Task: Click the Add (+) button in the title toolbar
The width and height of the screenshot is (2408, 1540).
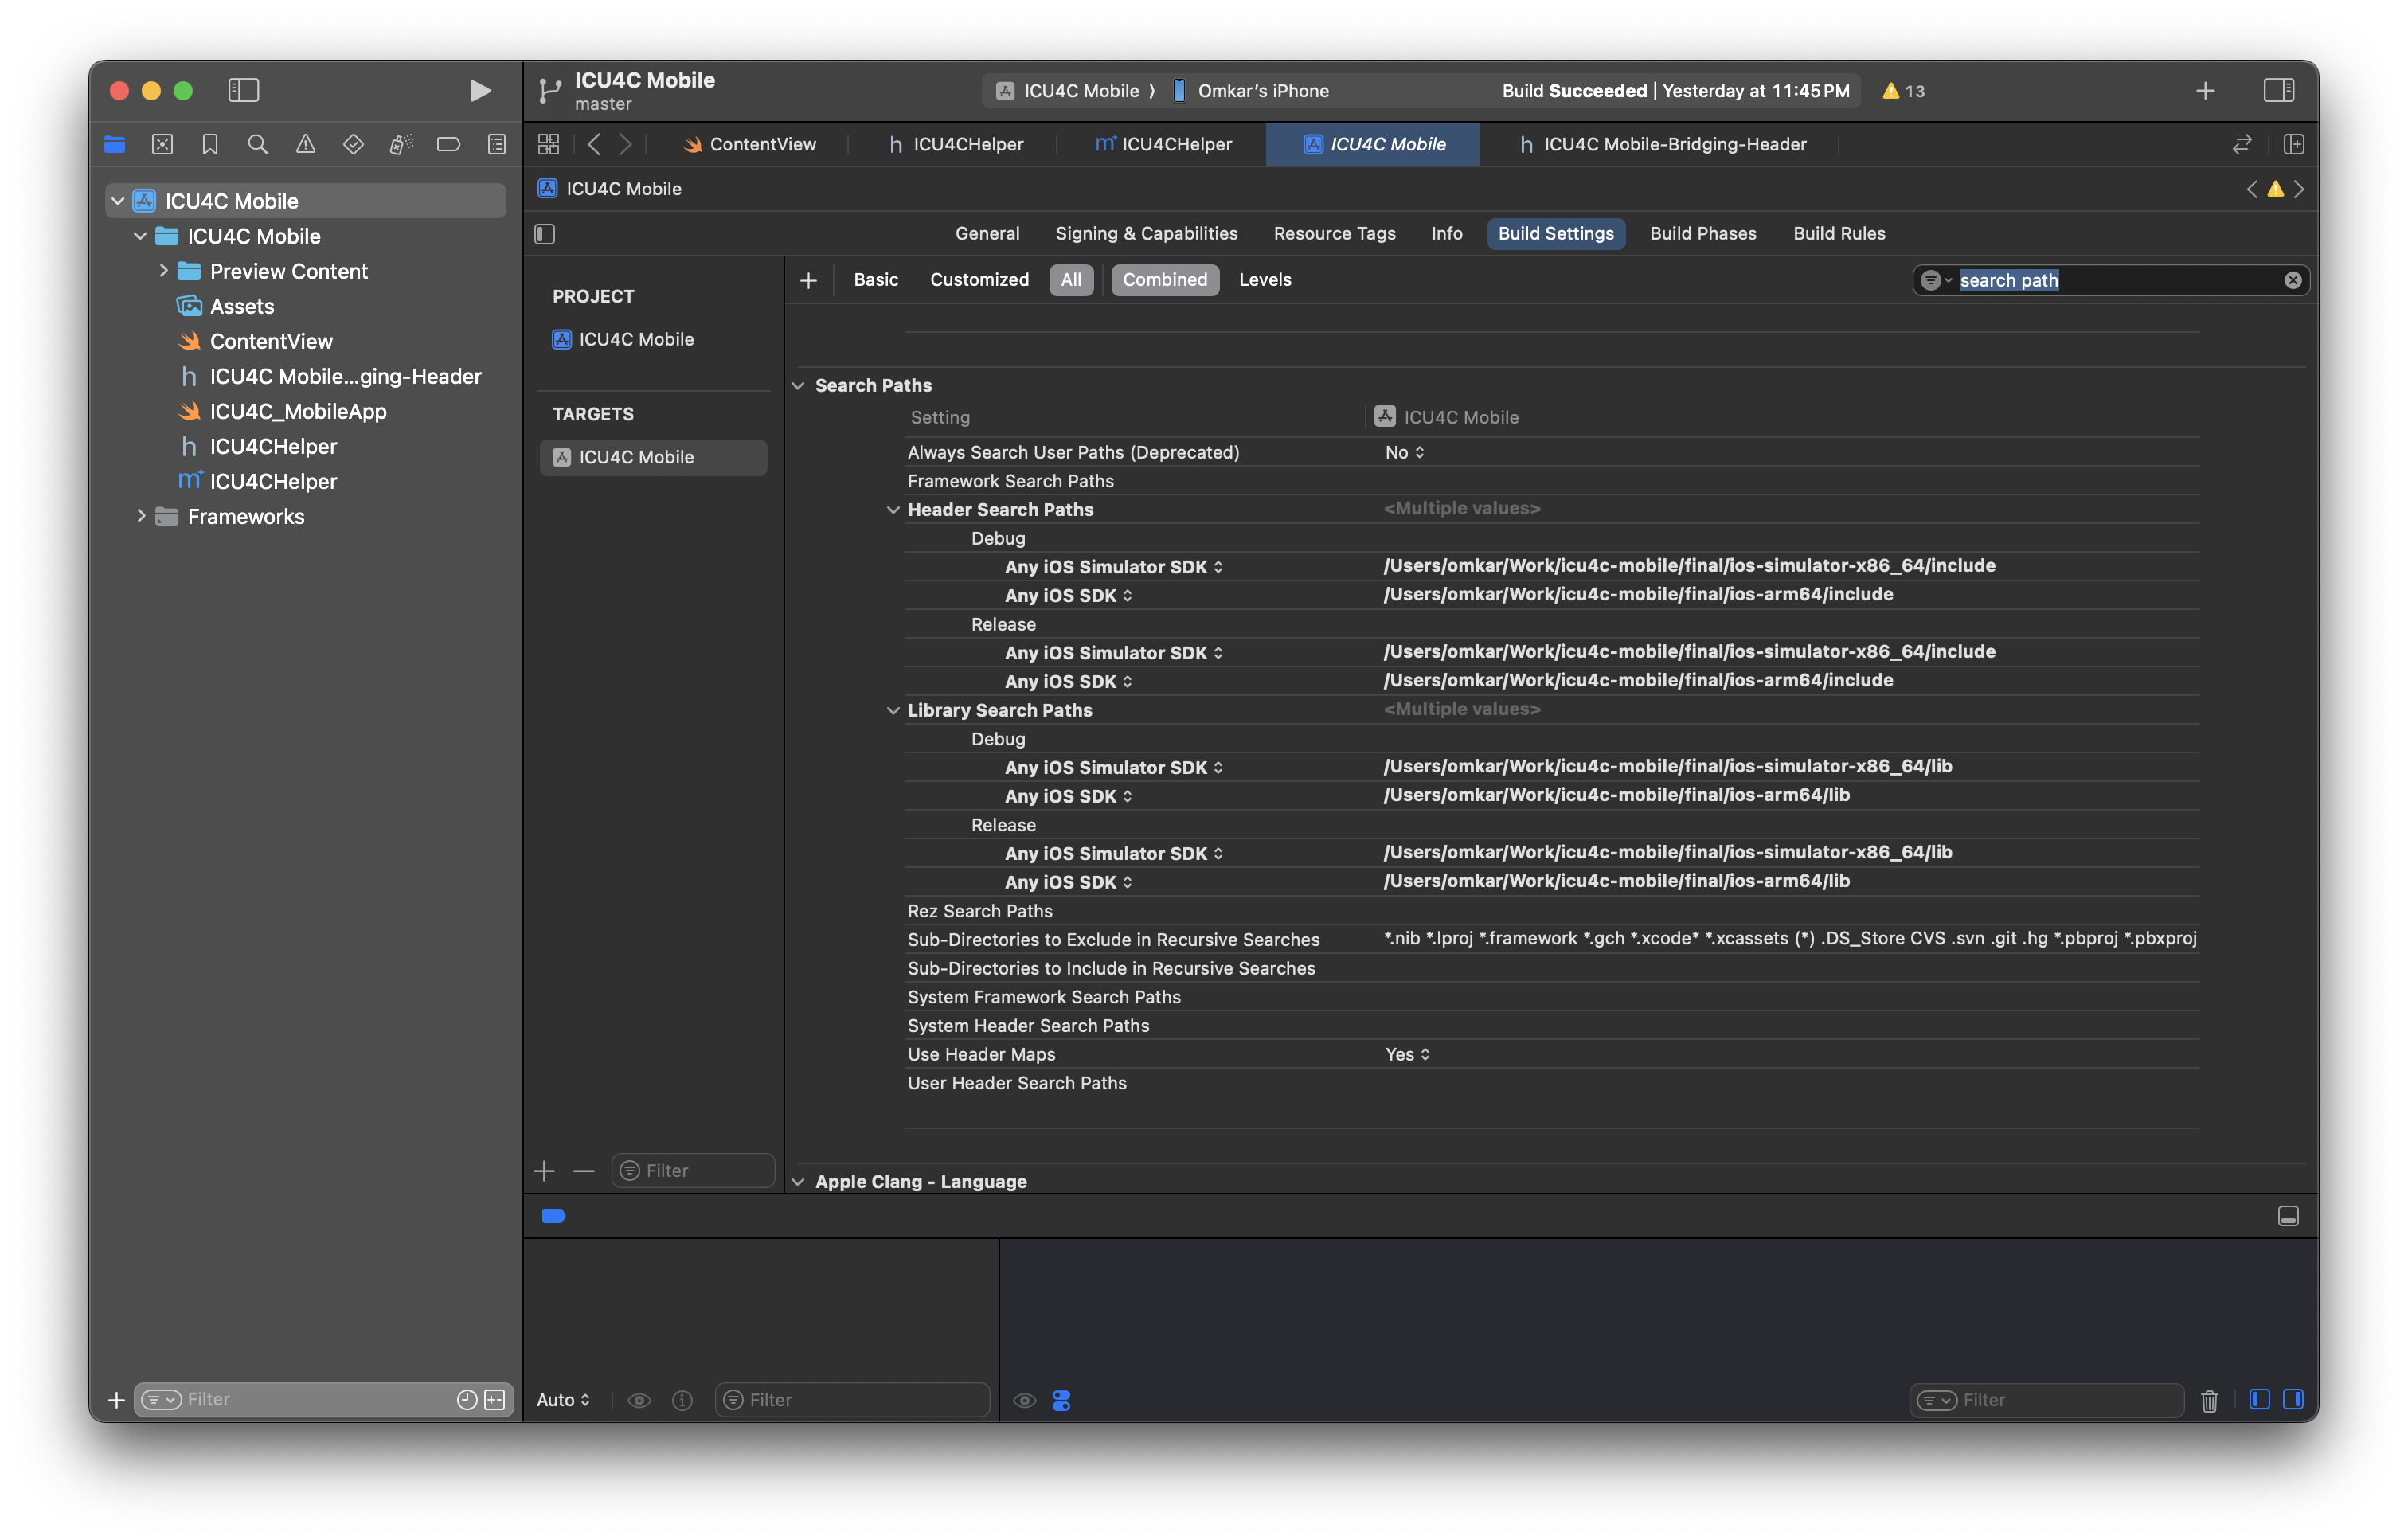Action: [x=2205, y=91]
